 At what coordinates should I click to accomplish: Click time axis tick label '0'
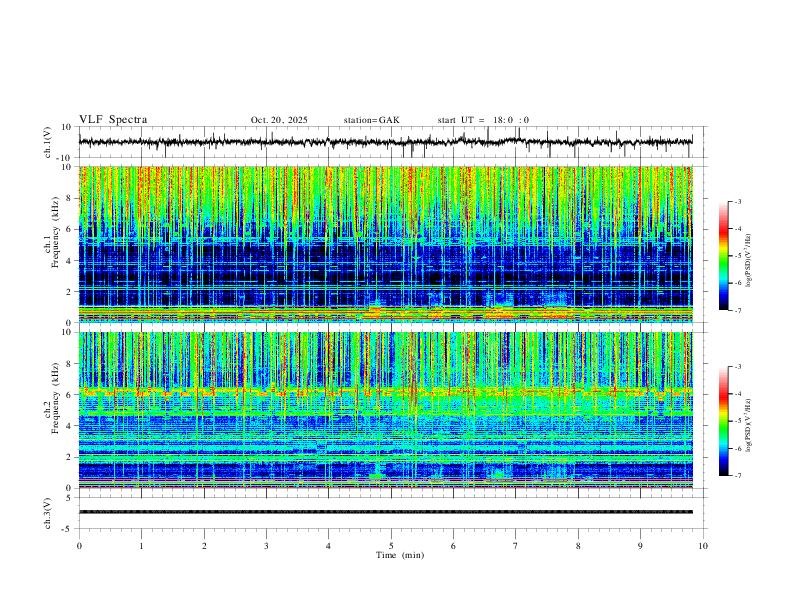tap(79, 546)
